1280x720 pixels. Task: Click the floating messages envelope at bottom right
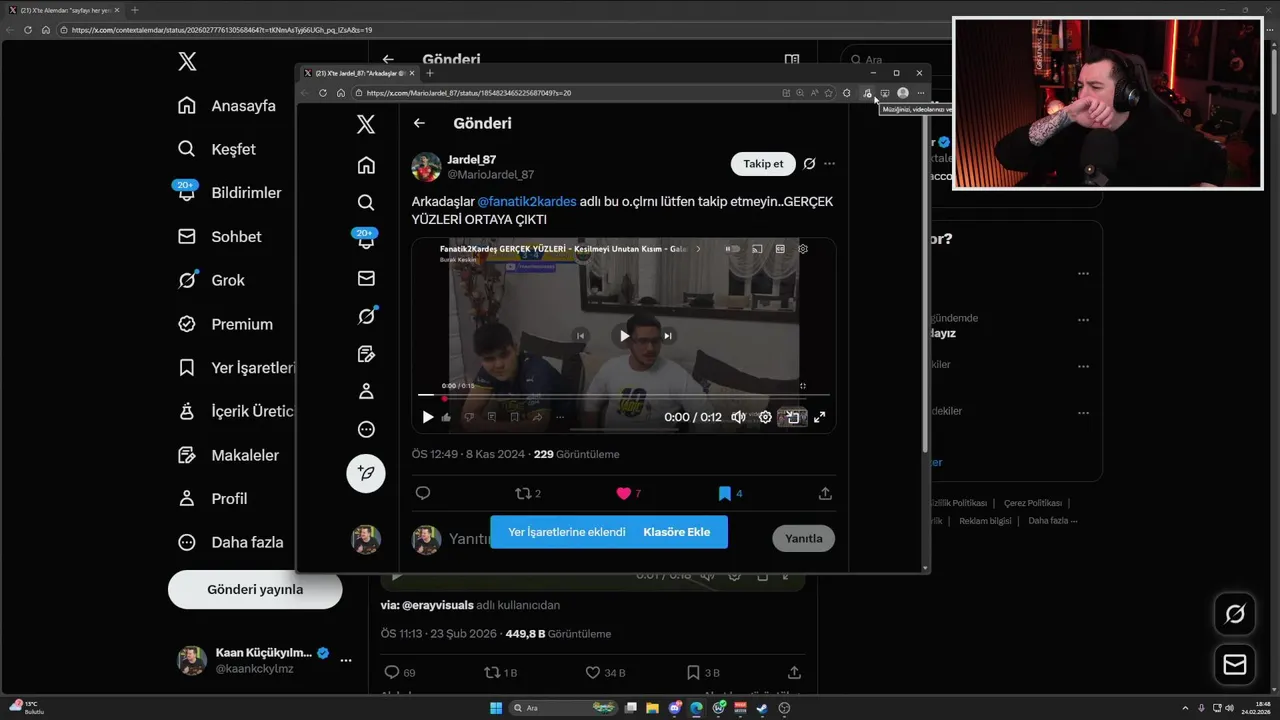(1234, 664)
